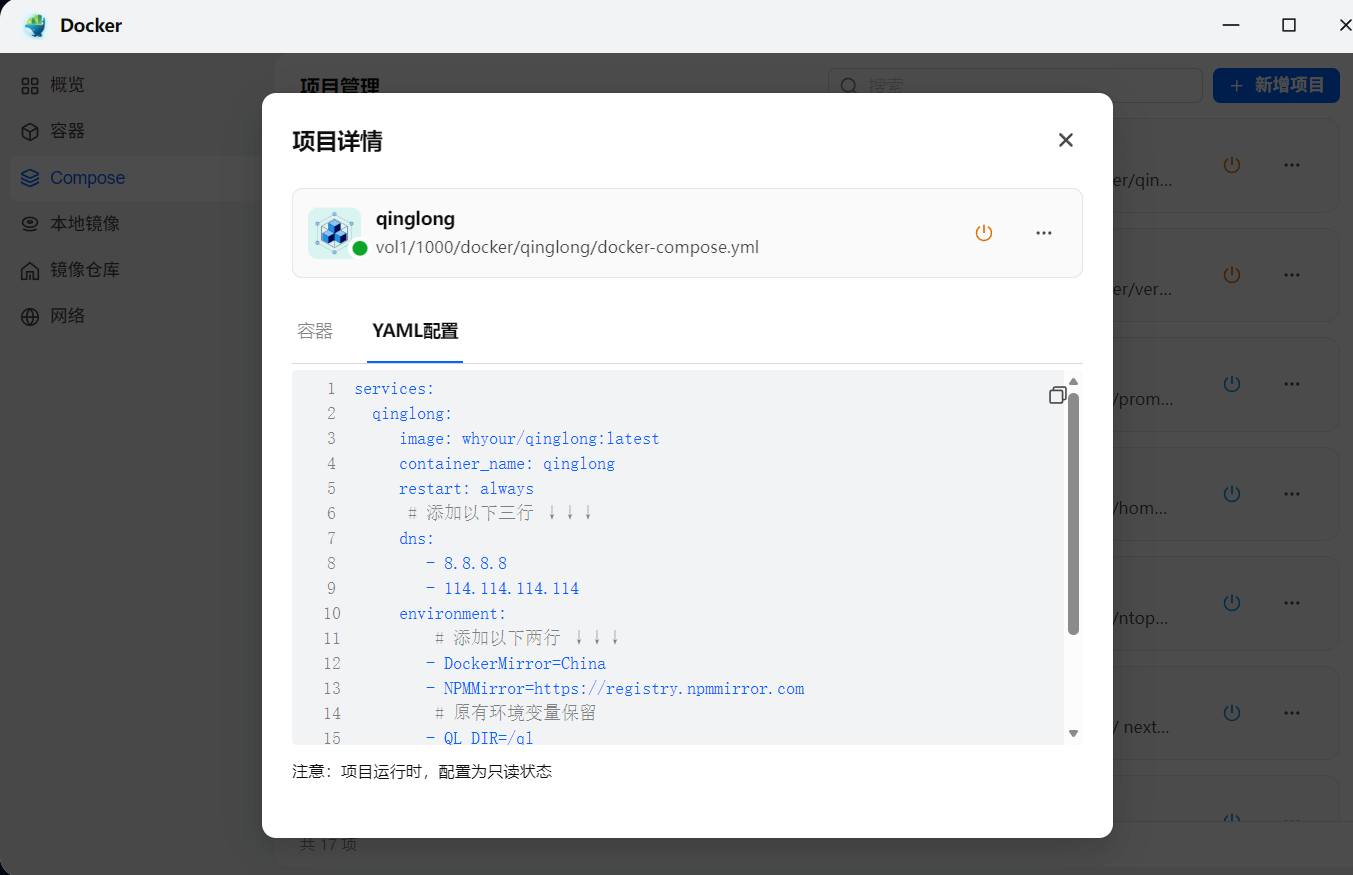Focus the 搜索 search field

[x=1015, y=85]
